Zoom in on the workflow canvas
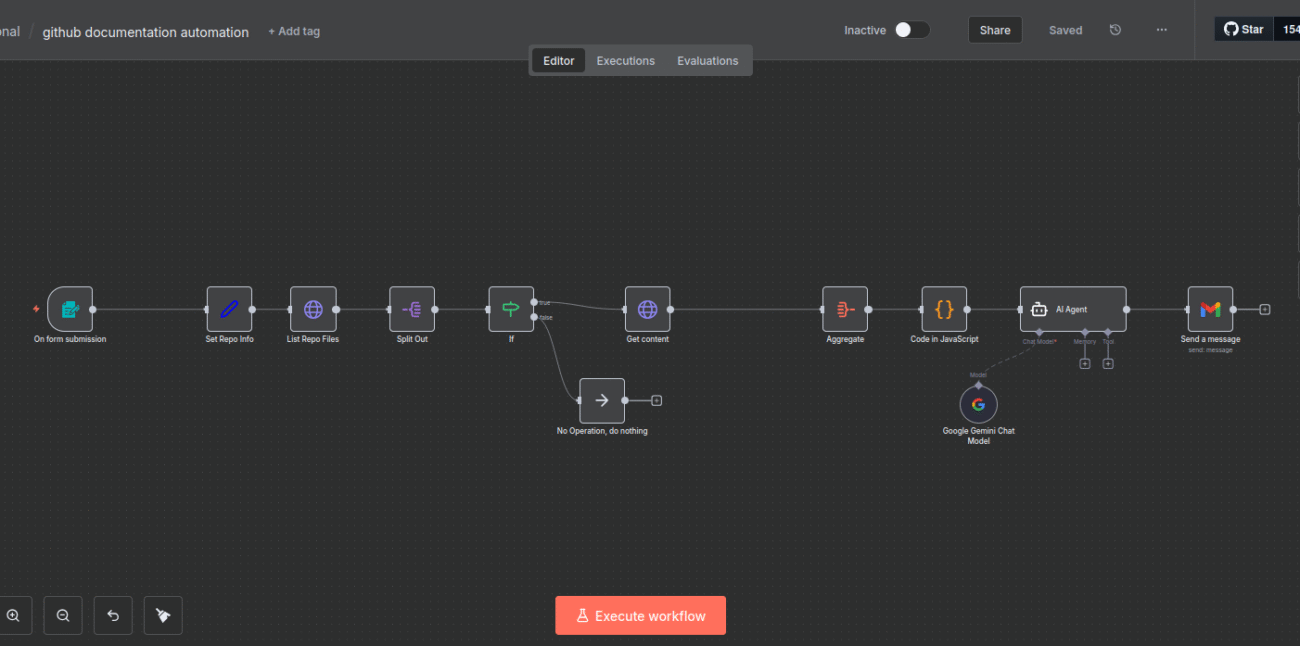Viewport: 1300px width, 646px height. (13, 616)
